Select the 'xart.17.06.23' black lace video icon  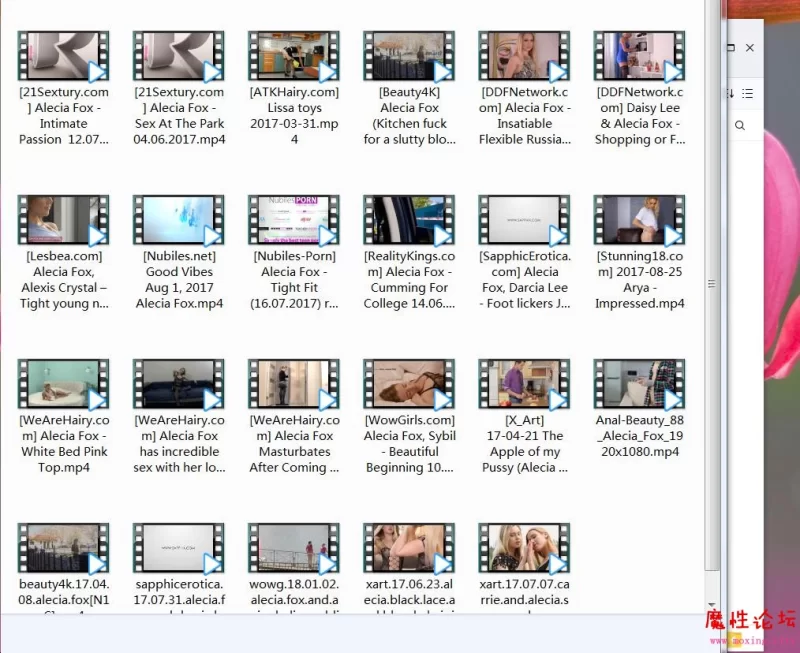409,548
